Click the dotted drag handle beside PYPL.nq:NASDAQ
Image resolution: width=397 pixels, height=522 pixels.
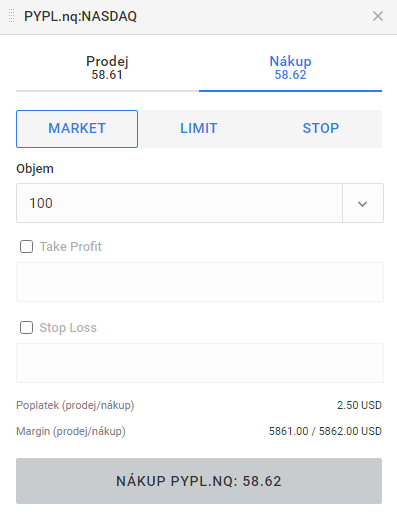point(11,16)
